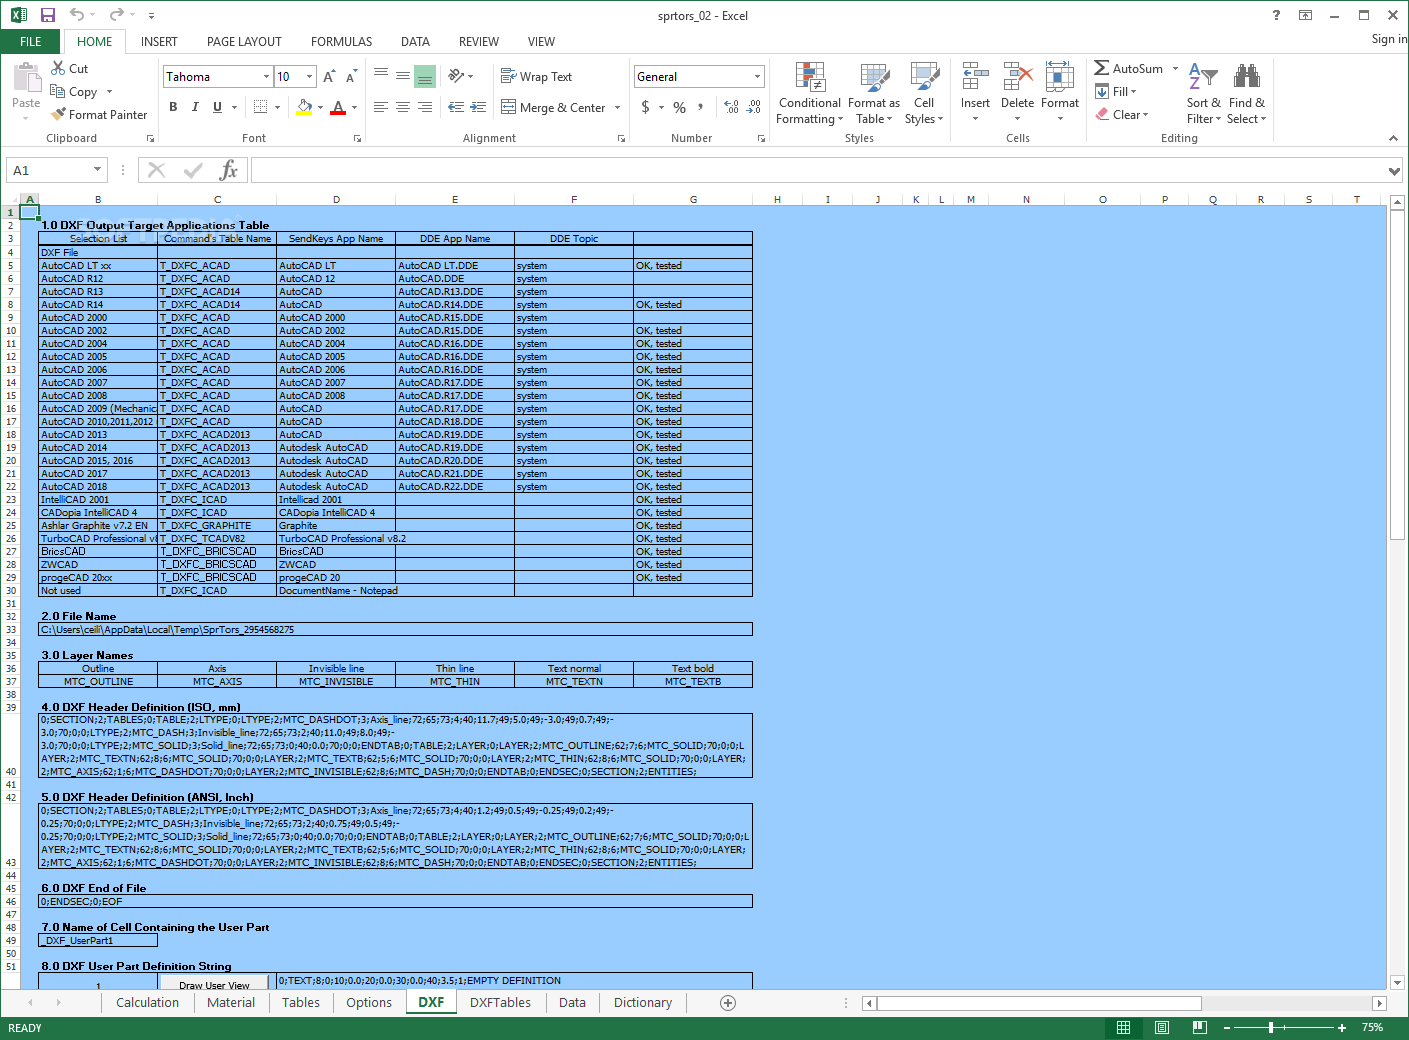Undo the last action in the title bar
1409x1040 pixels.
77,15
